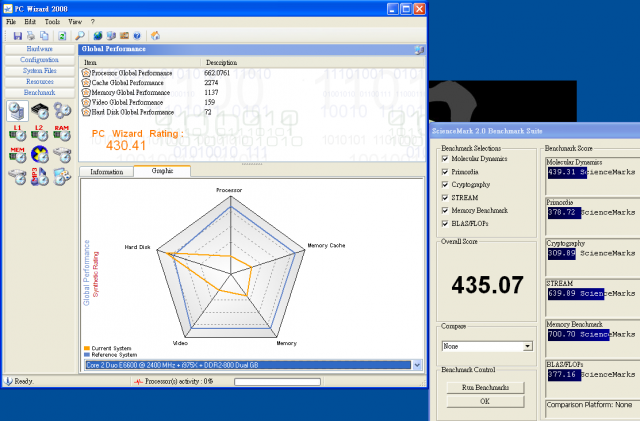Switch to the Graphic tab

click(x=162, y=171)
